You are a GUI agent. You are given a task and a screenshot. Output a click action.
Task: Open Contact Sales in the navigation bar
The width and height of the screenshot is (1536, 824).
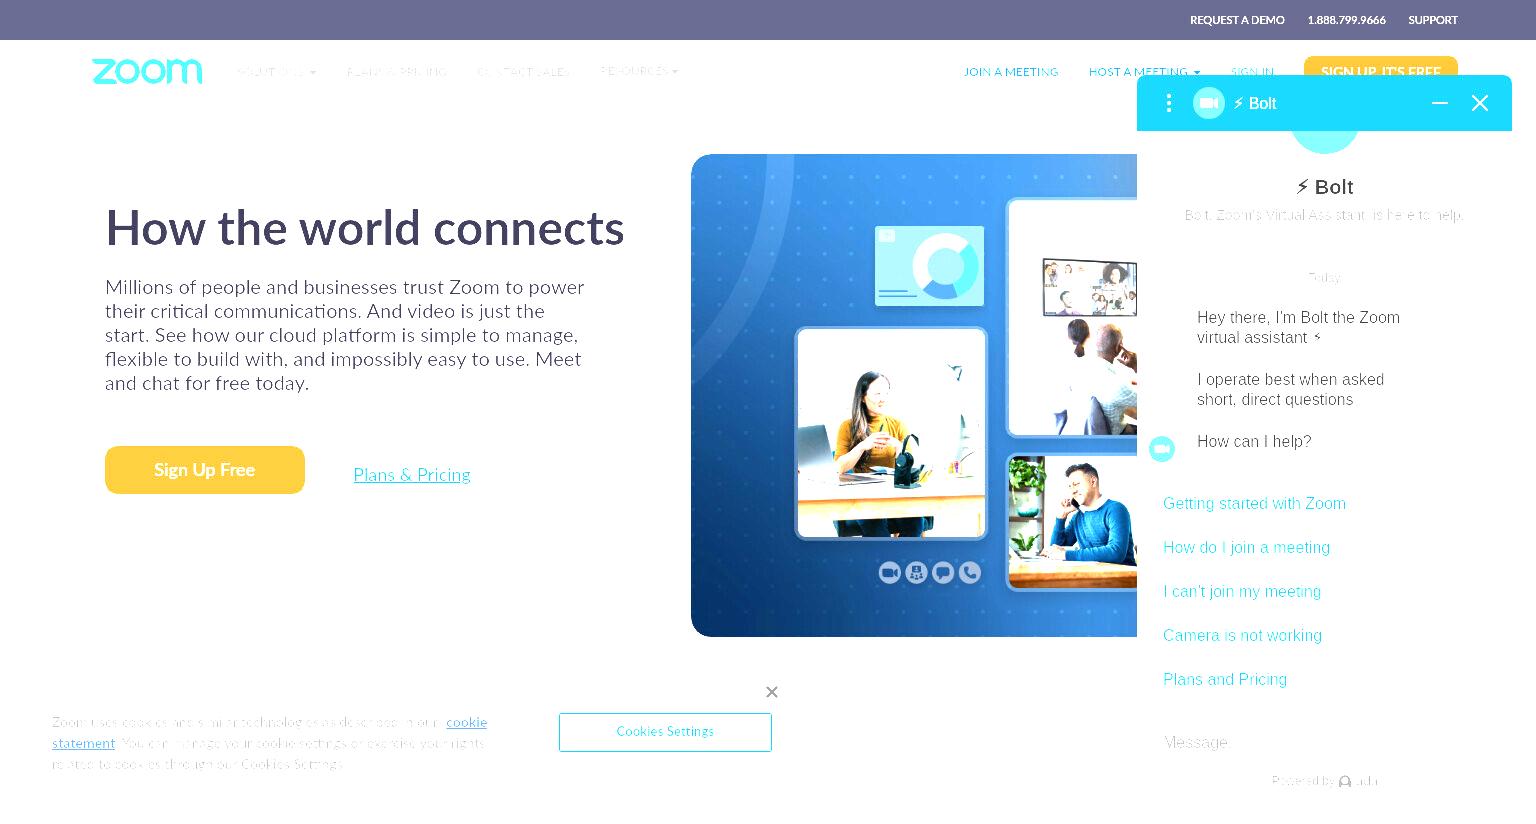(x=523, y=72)
